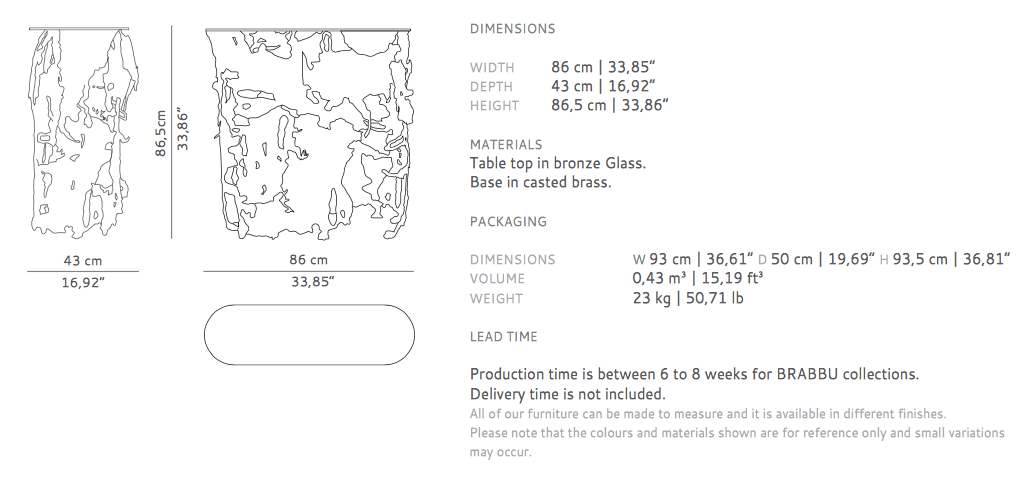Click the oval top view outline
The height and width of the screenshot is (492, 1031).
309,334
